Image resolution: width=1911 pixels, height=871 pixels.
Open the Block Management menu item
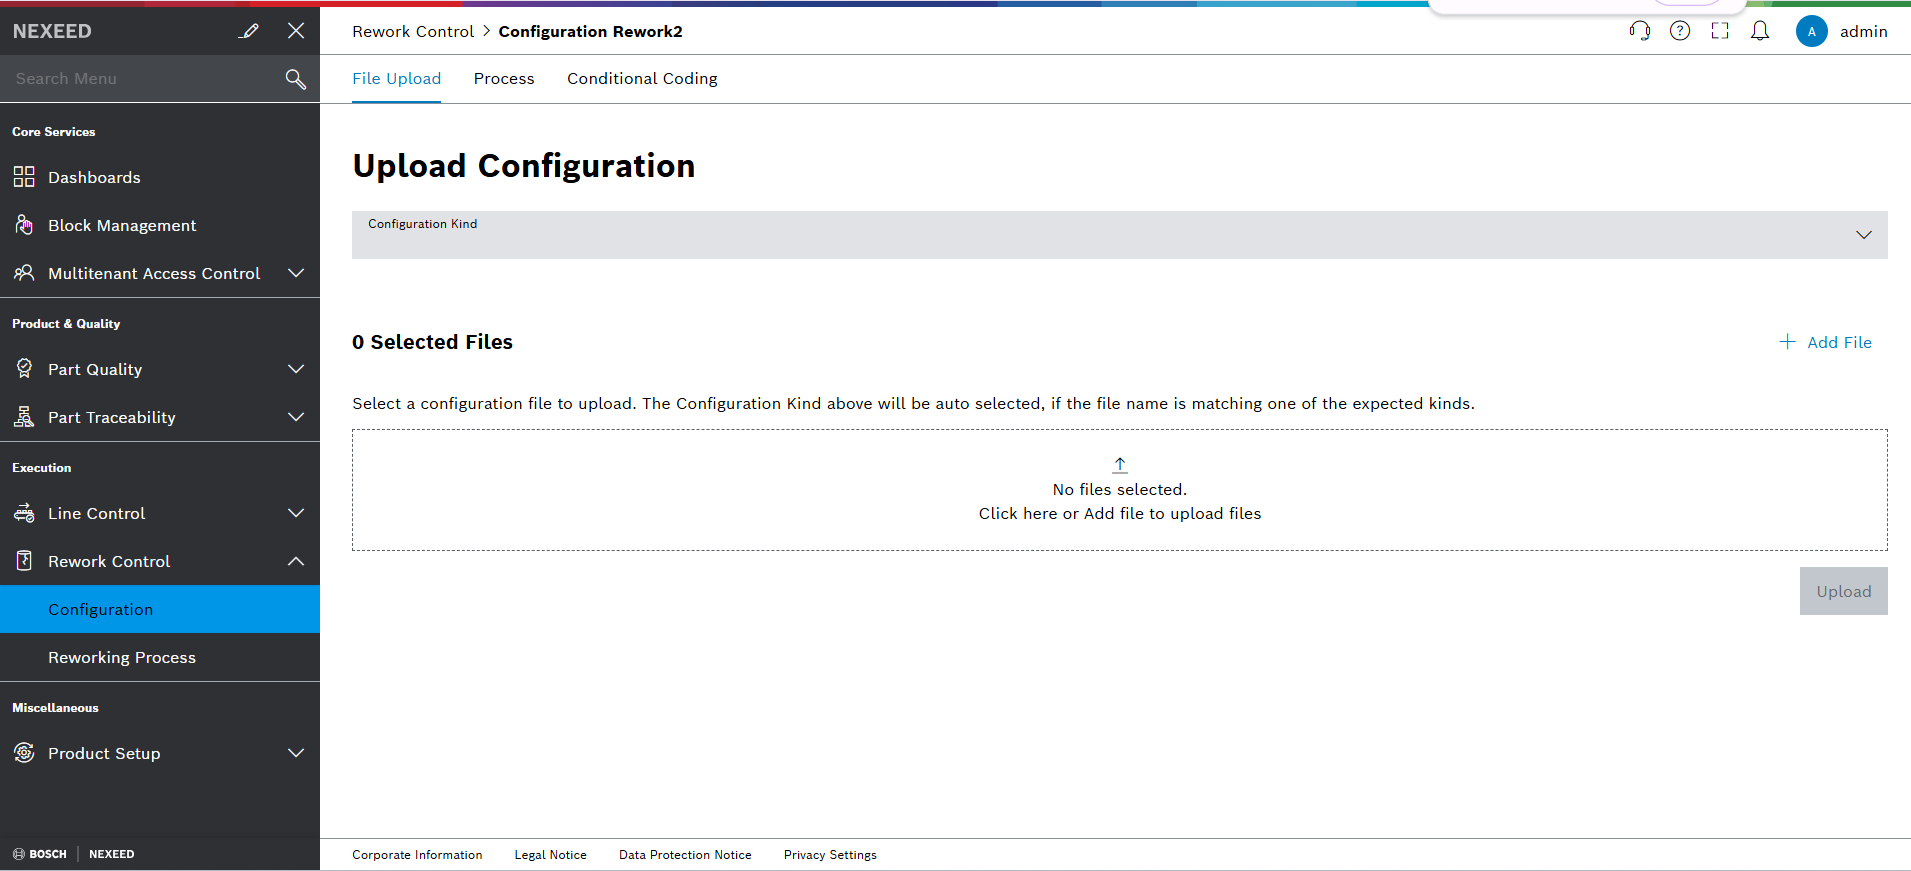[160, 225]
